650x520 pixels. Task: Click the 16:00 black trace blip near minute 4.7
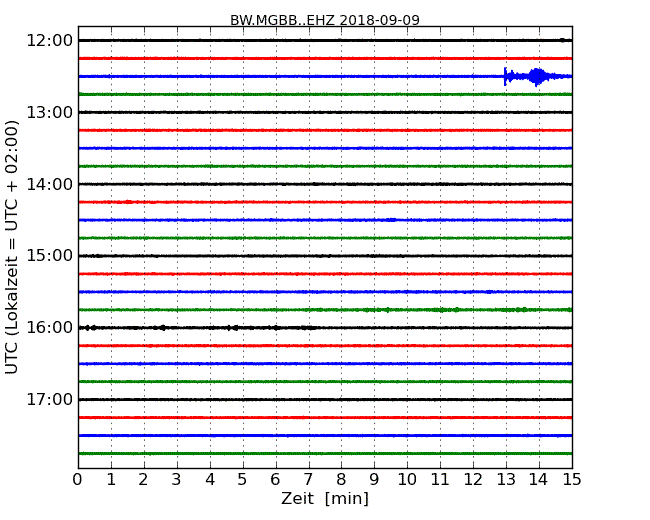pos(233,328)
